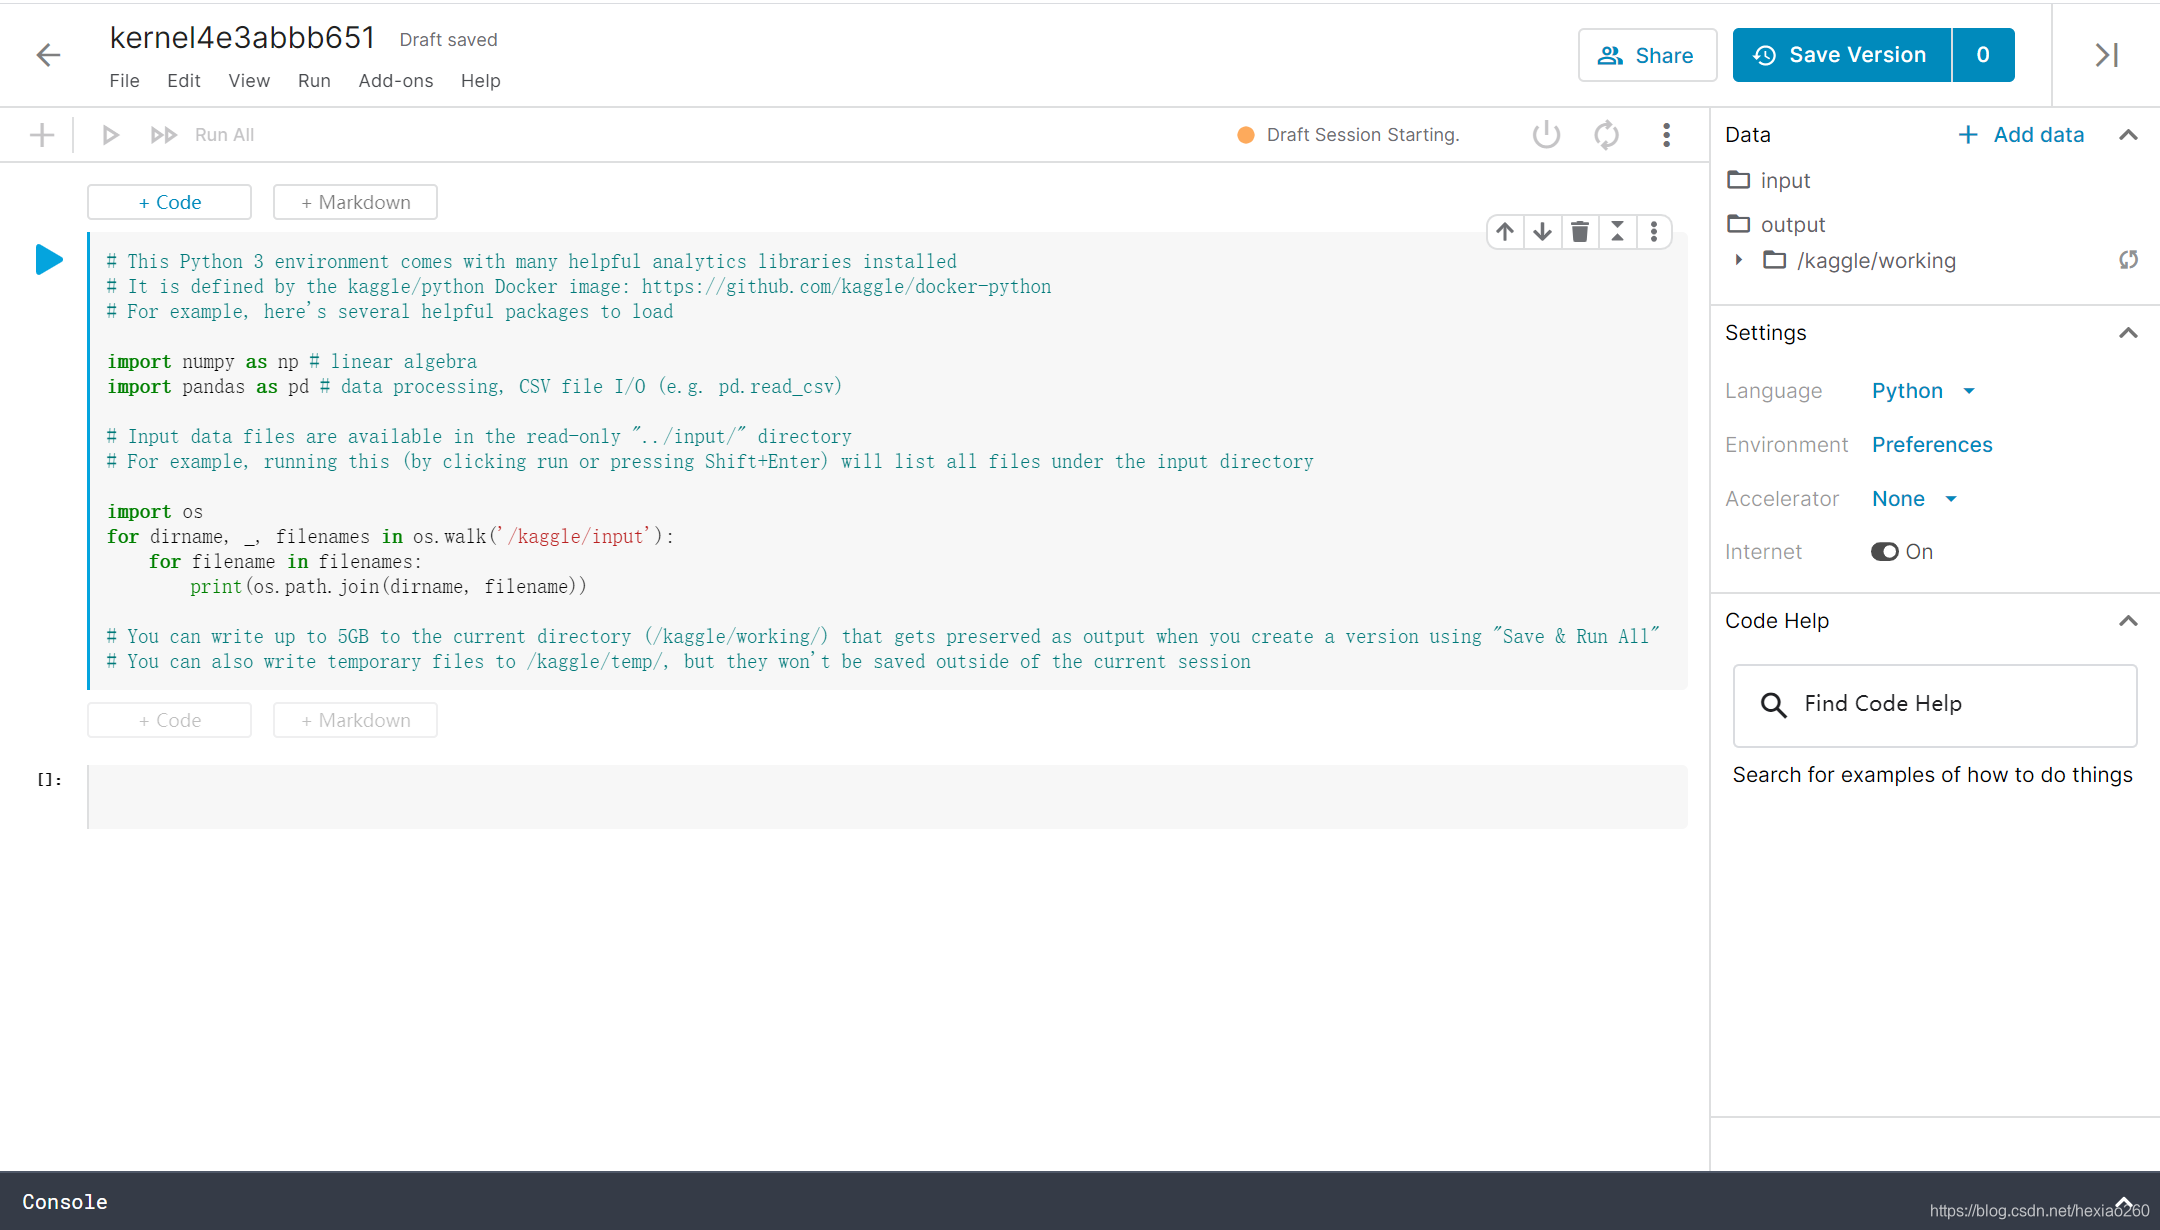Expand the /kaggle/working directory
The height and width of the screenshot is (1230, 2160).
tap(1740, 261)
